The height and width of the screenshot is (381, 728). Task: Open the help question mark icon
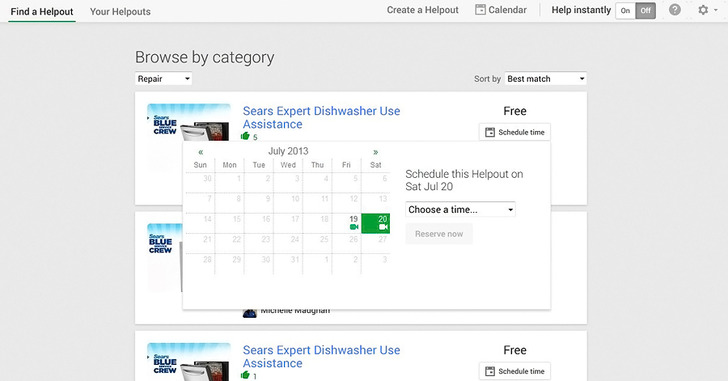coord(675,10)
